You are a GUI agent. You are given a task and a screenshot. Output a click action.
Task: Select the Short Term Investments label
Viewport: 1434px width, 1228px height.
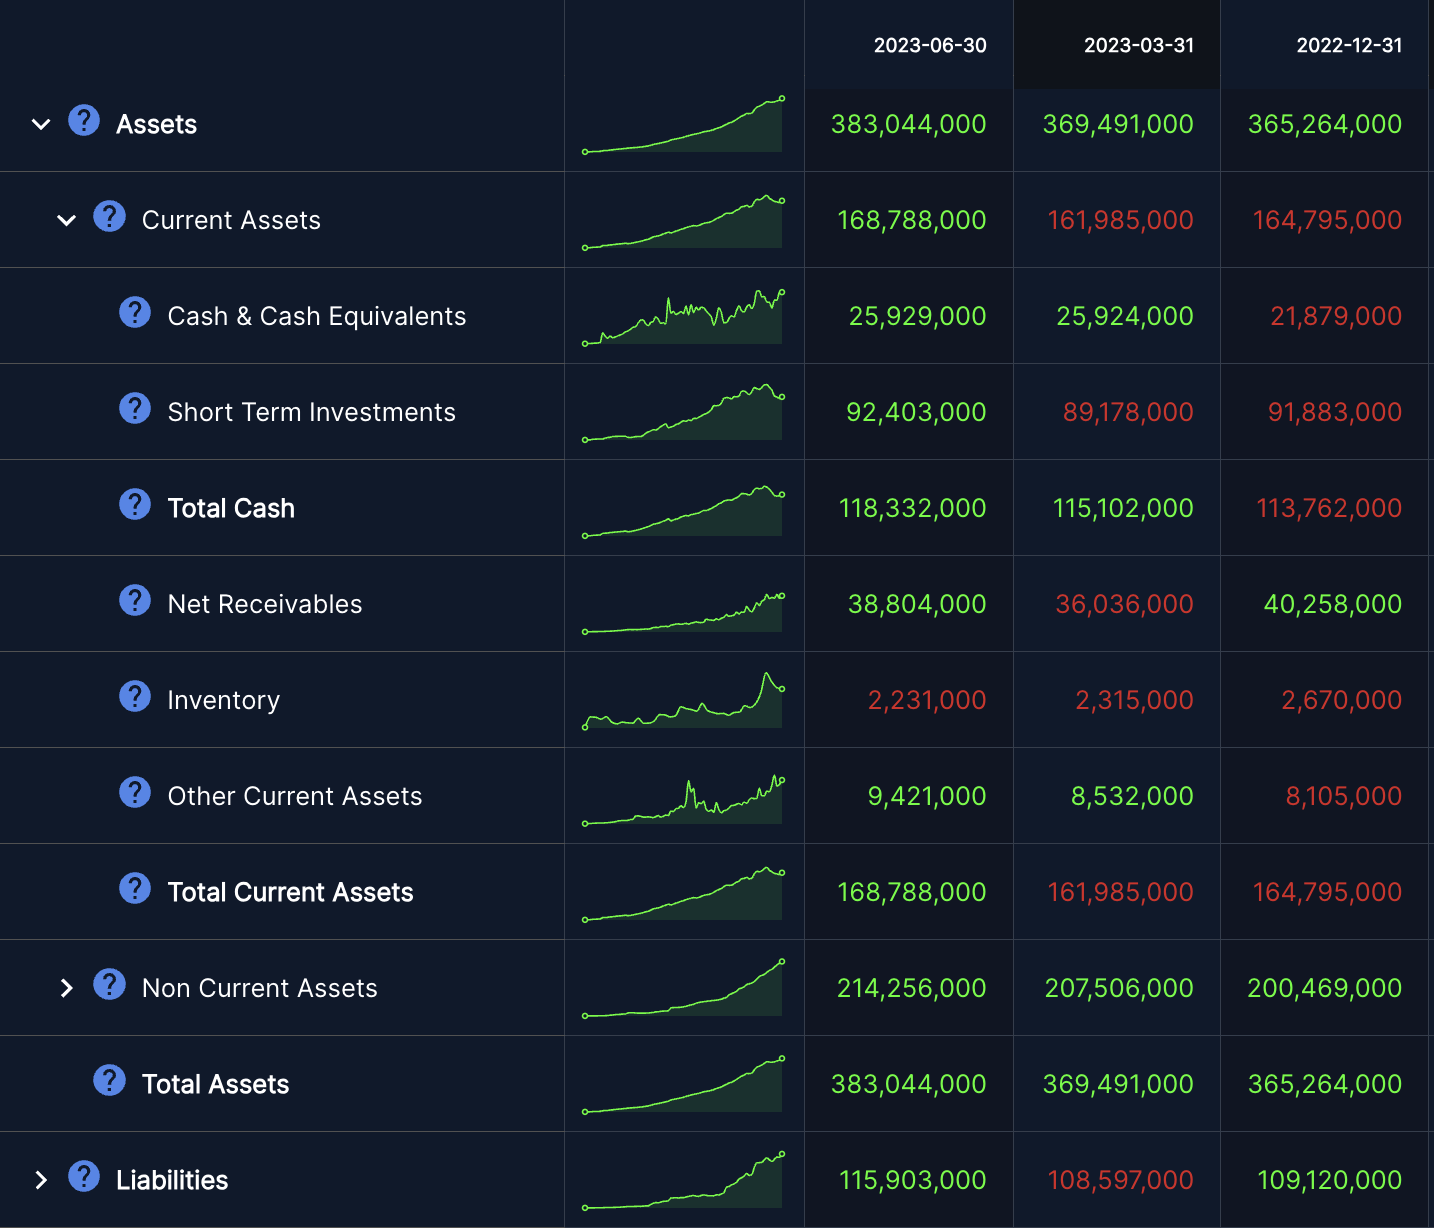coord(311,412)
